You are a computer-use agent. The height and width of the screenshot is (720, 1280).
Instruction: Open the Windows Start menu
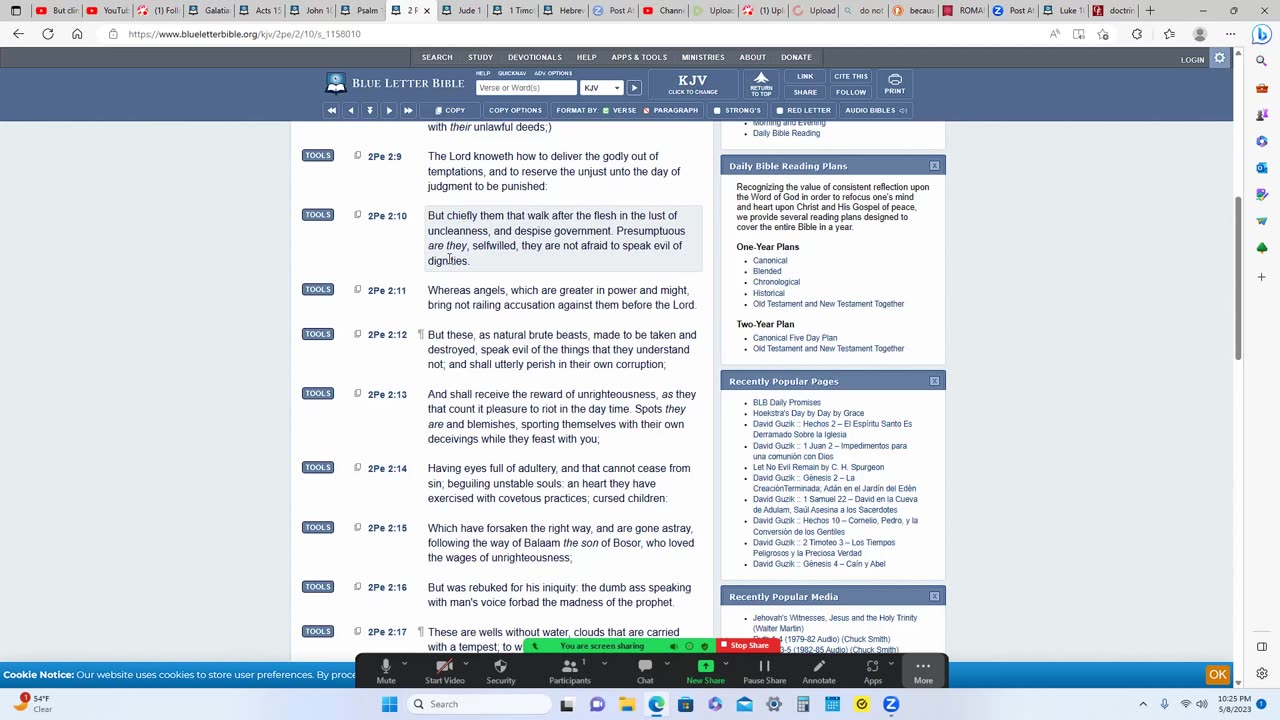click(389, 704)
